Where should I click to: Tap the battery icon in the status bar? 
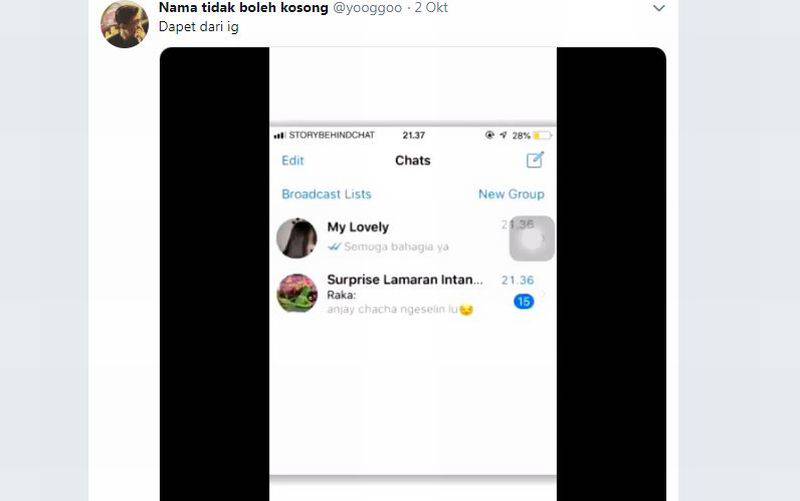click(x=542, y=135)
